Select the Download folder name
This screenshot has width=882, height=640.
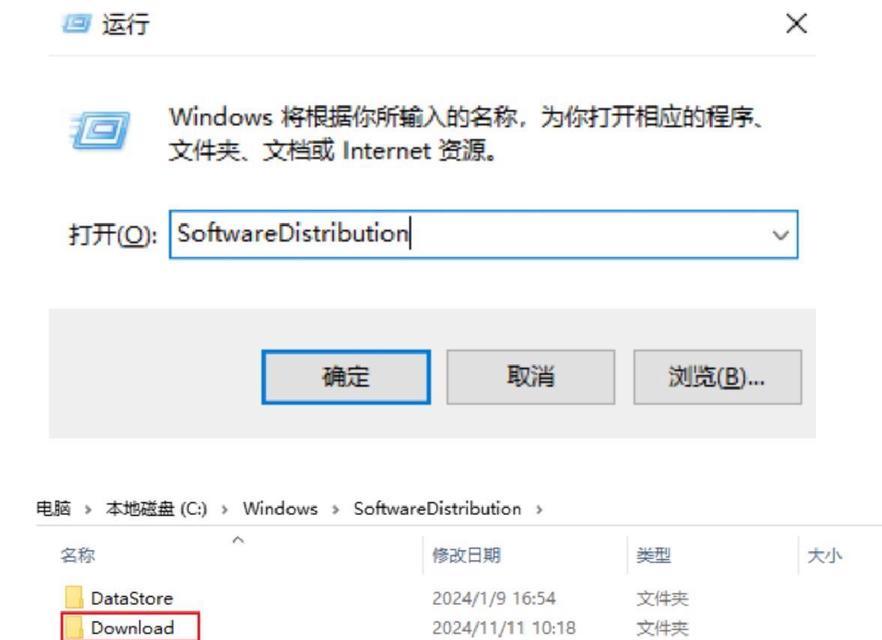(x=133, y=628)
